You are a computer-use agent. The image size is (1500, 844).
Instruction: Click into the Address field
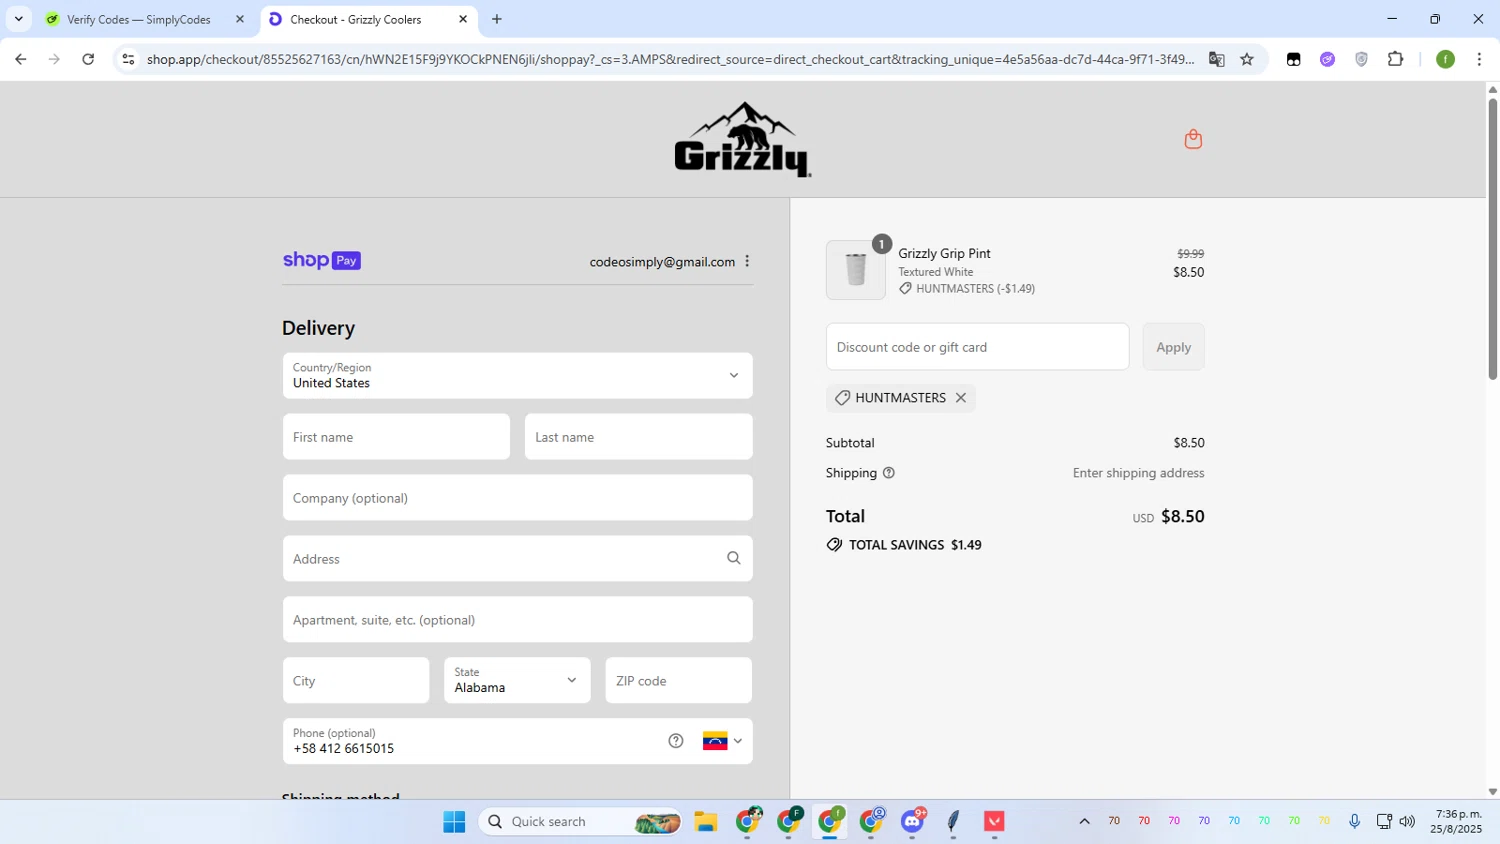point(517,558)
